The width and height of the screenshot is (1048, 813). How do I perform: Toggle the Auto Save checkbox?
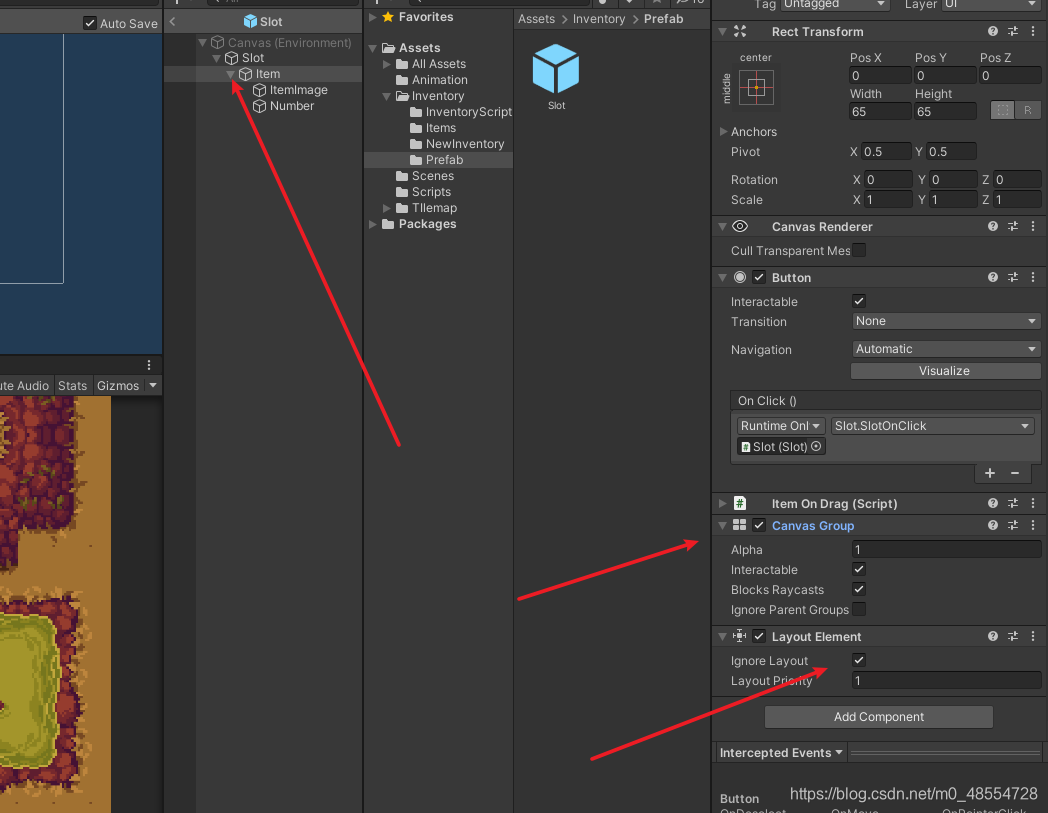tap(90, 23)
